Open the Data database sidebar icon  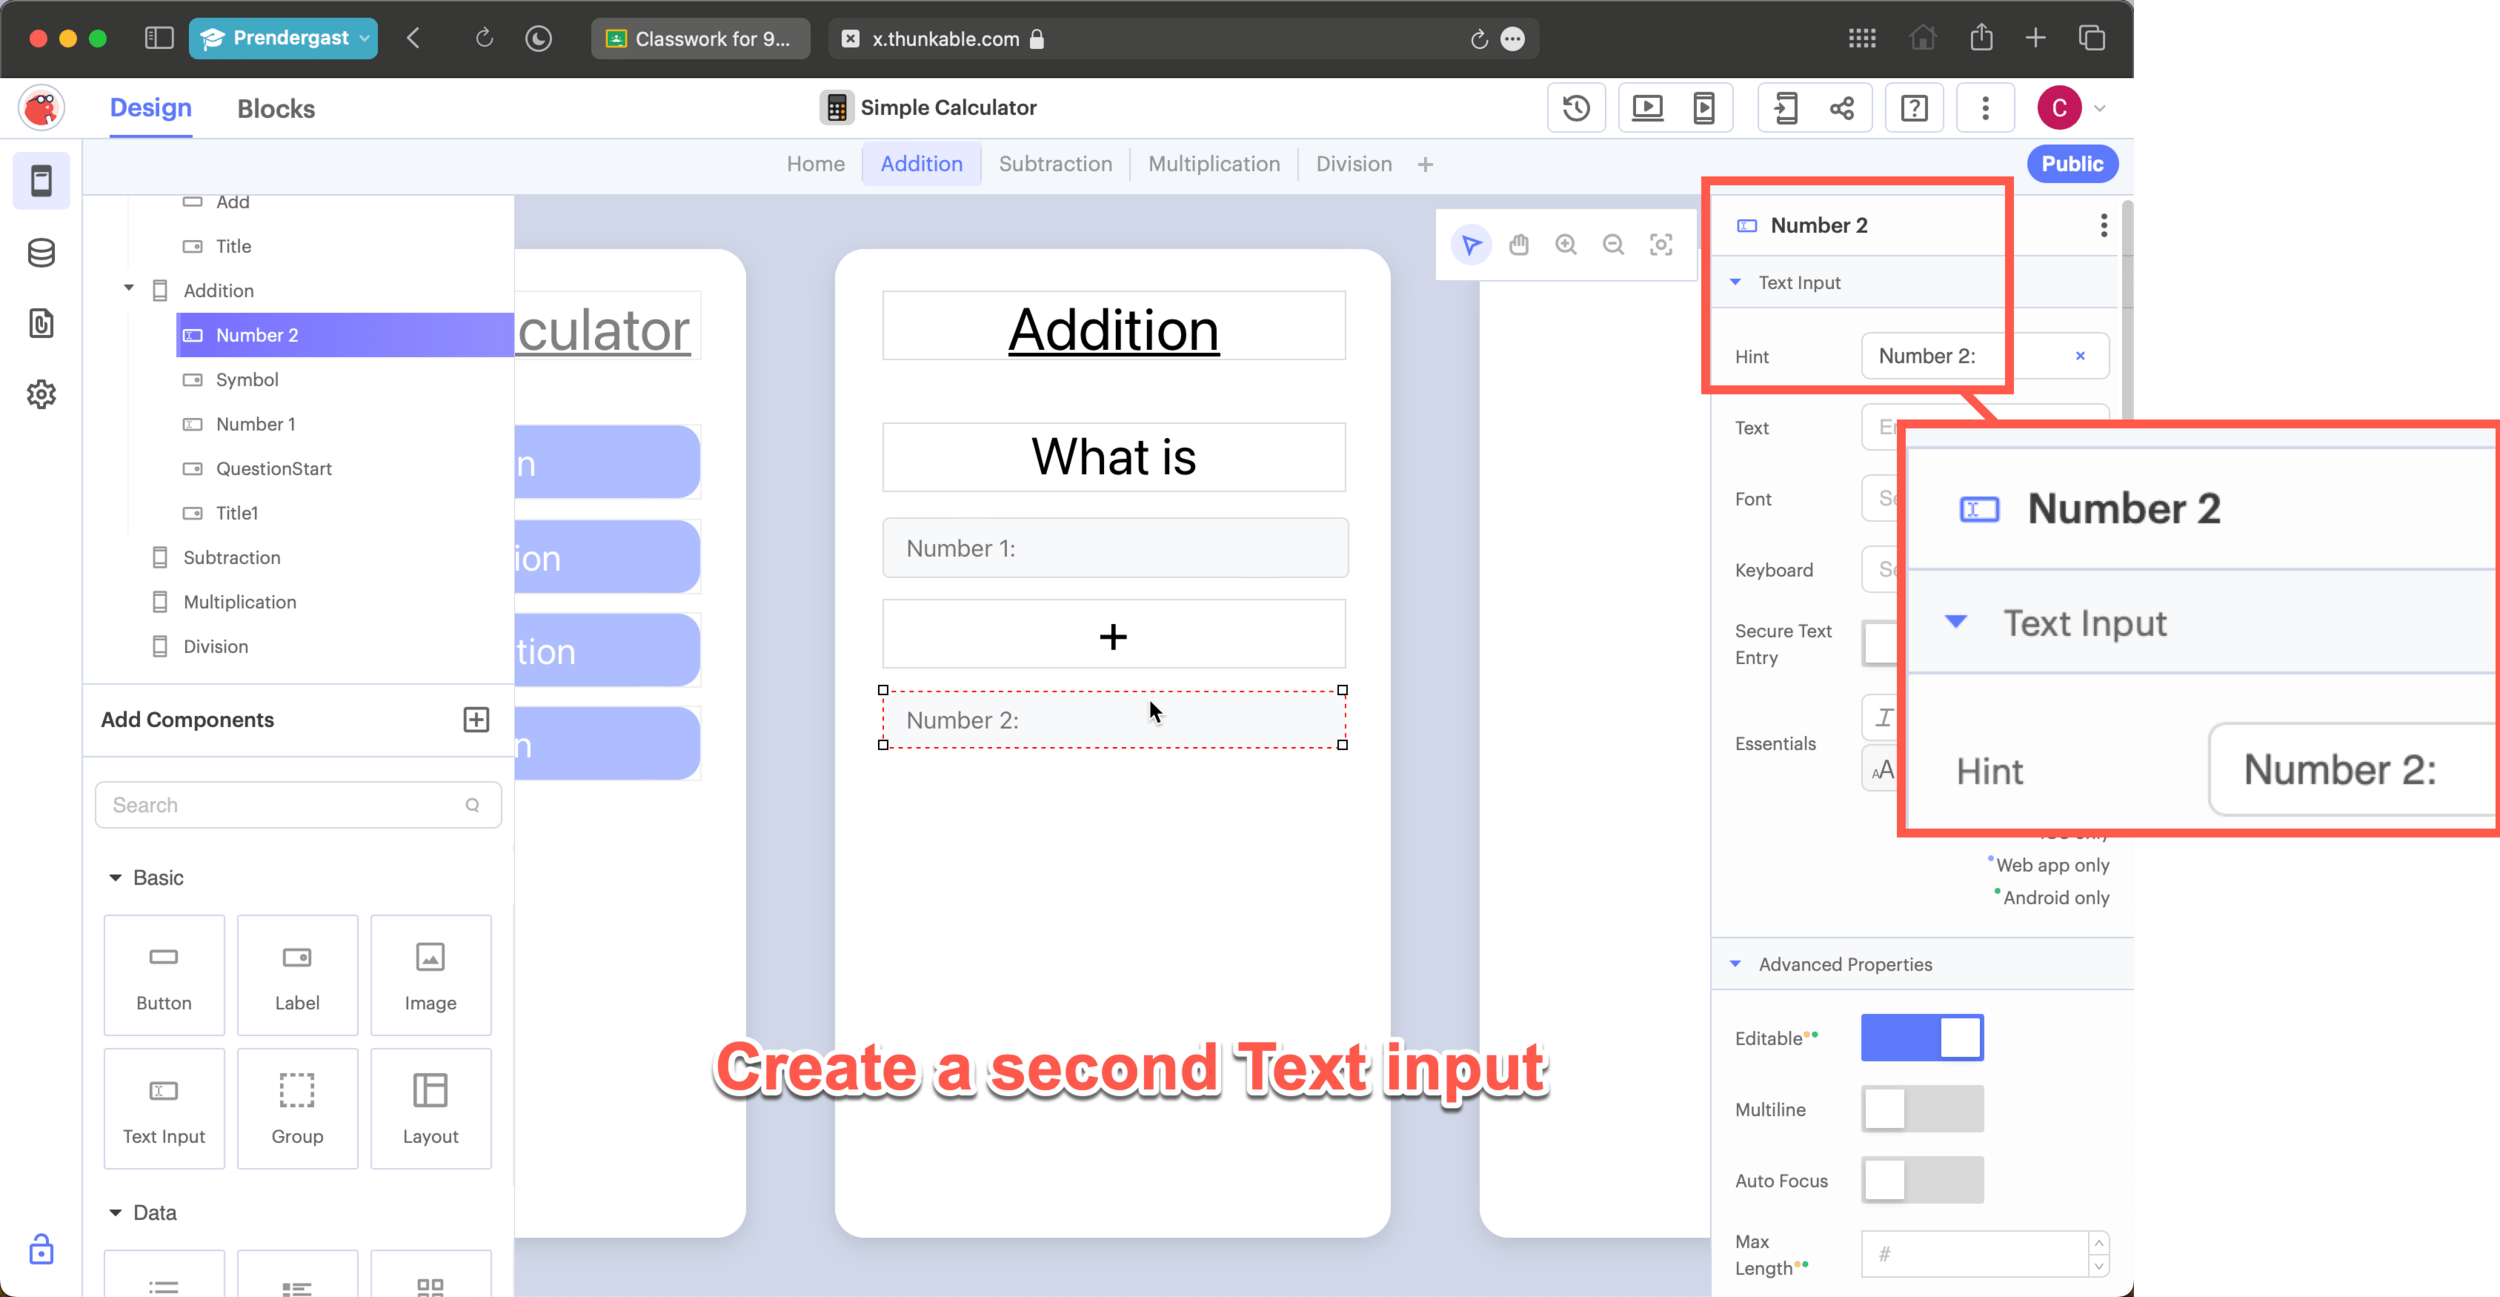(41, 253)
